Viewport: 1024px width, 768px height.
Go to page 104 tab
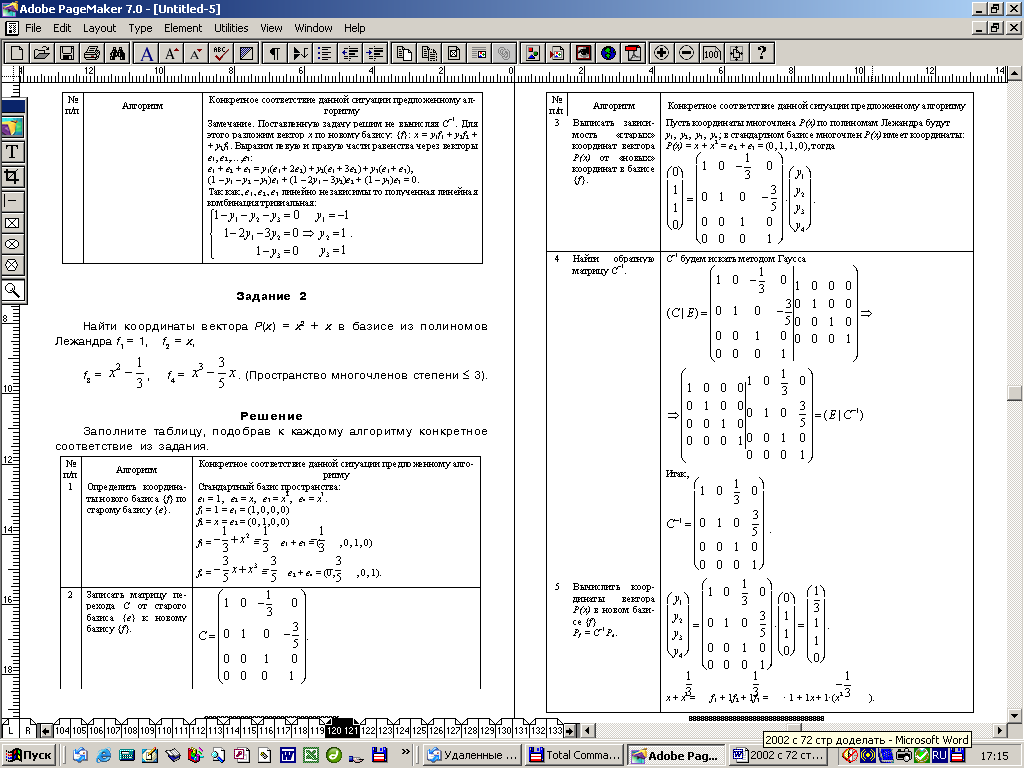point(62,730)
